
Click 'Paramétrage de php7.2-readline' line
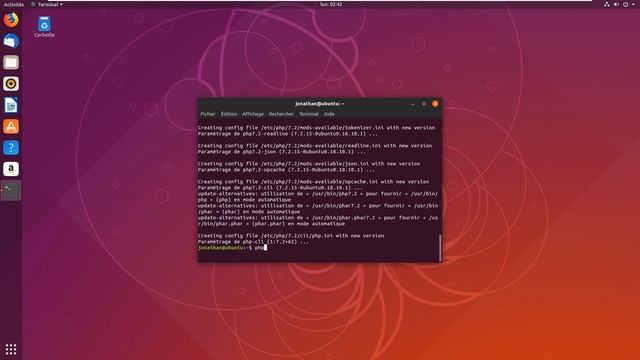click(288, 133)
